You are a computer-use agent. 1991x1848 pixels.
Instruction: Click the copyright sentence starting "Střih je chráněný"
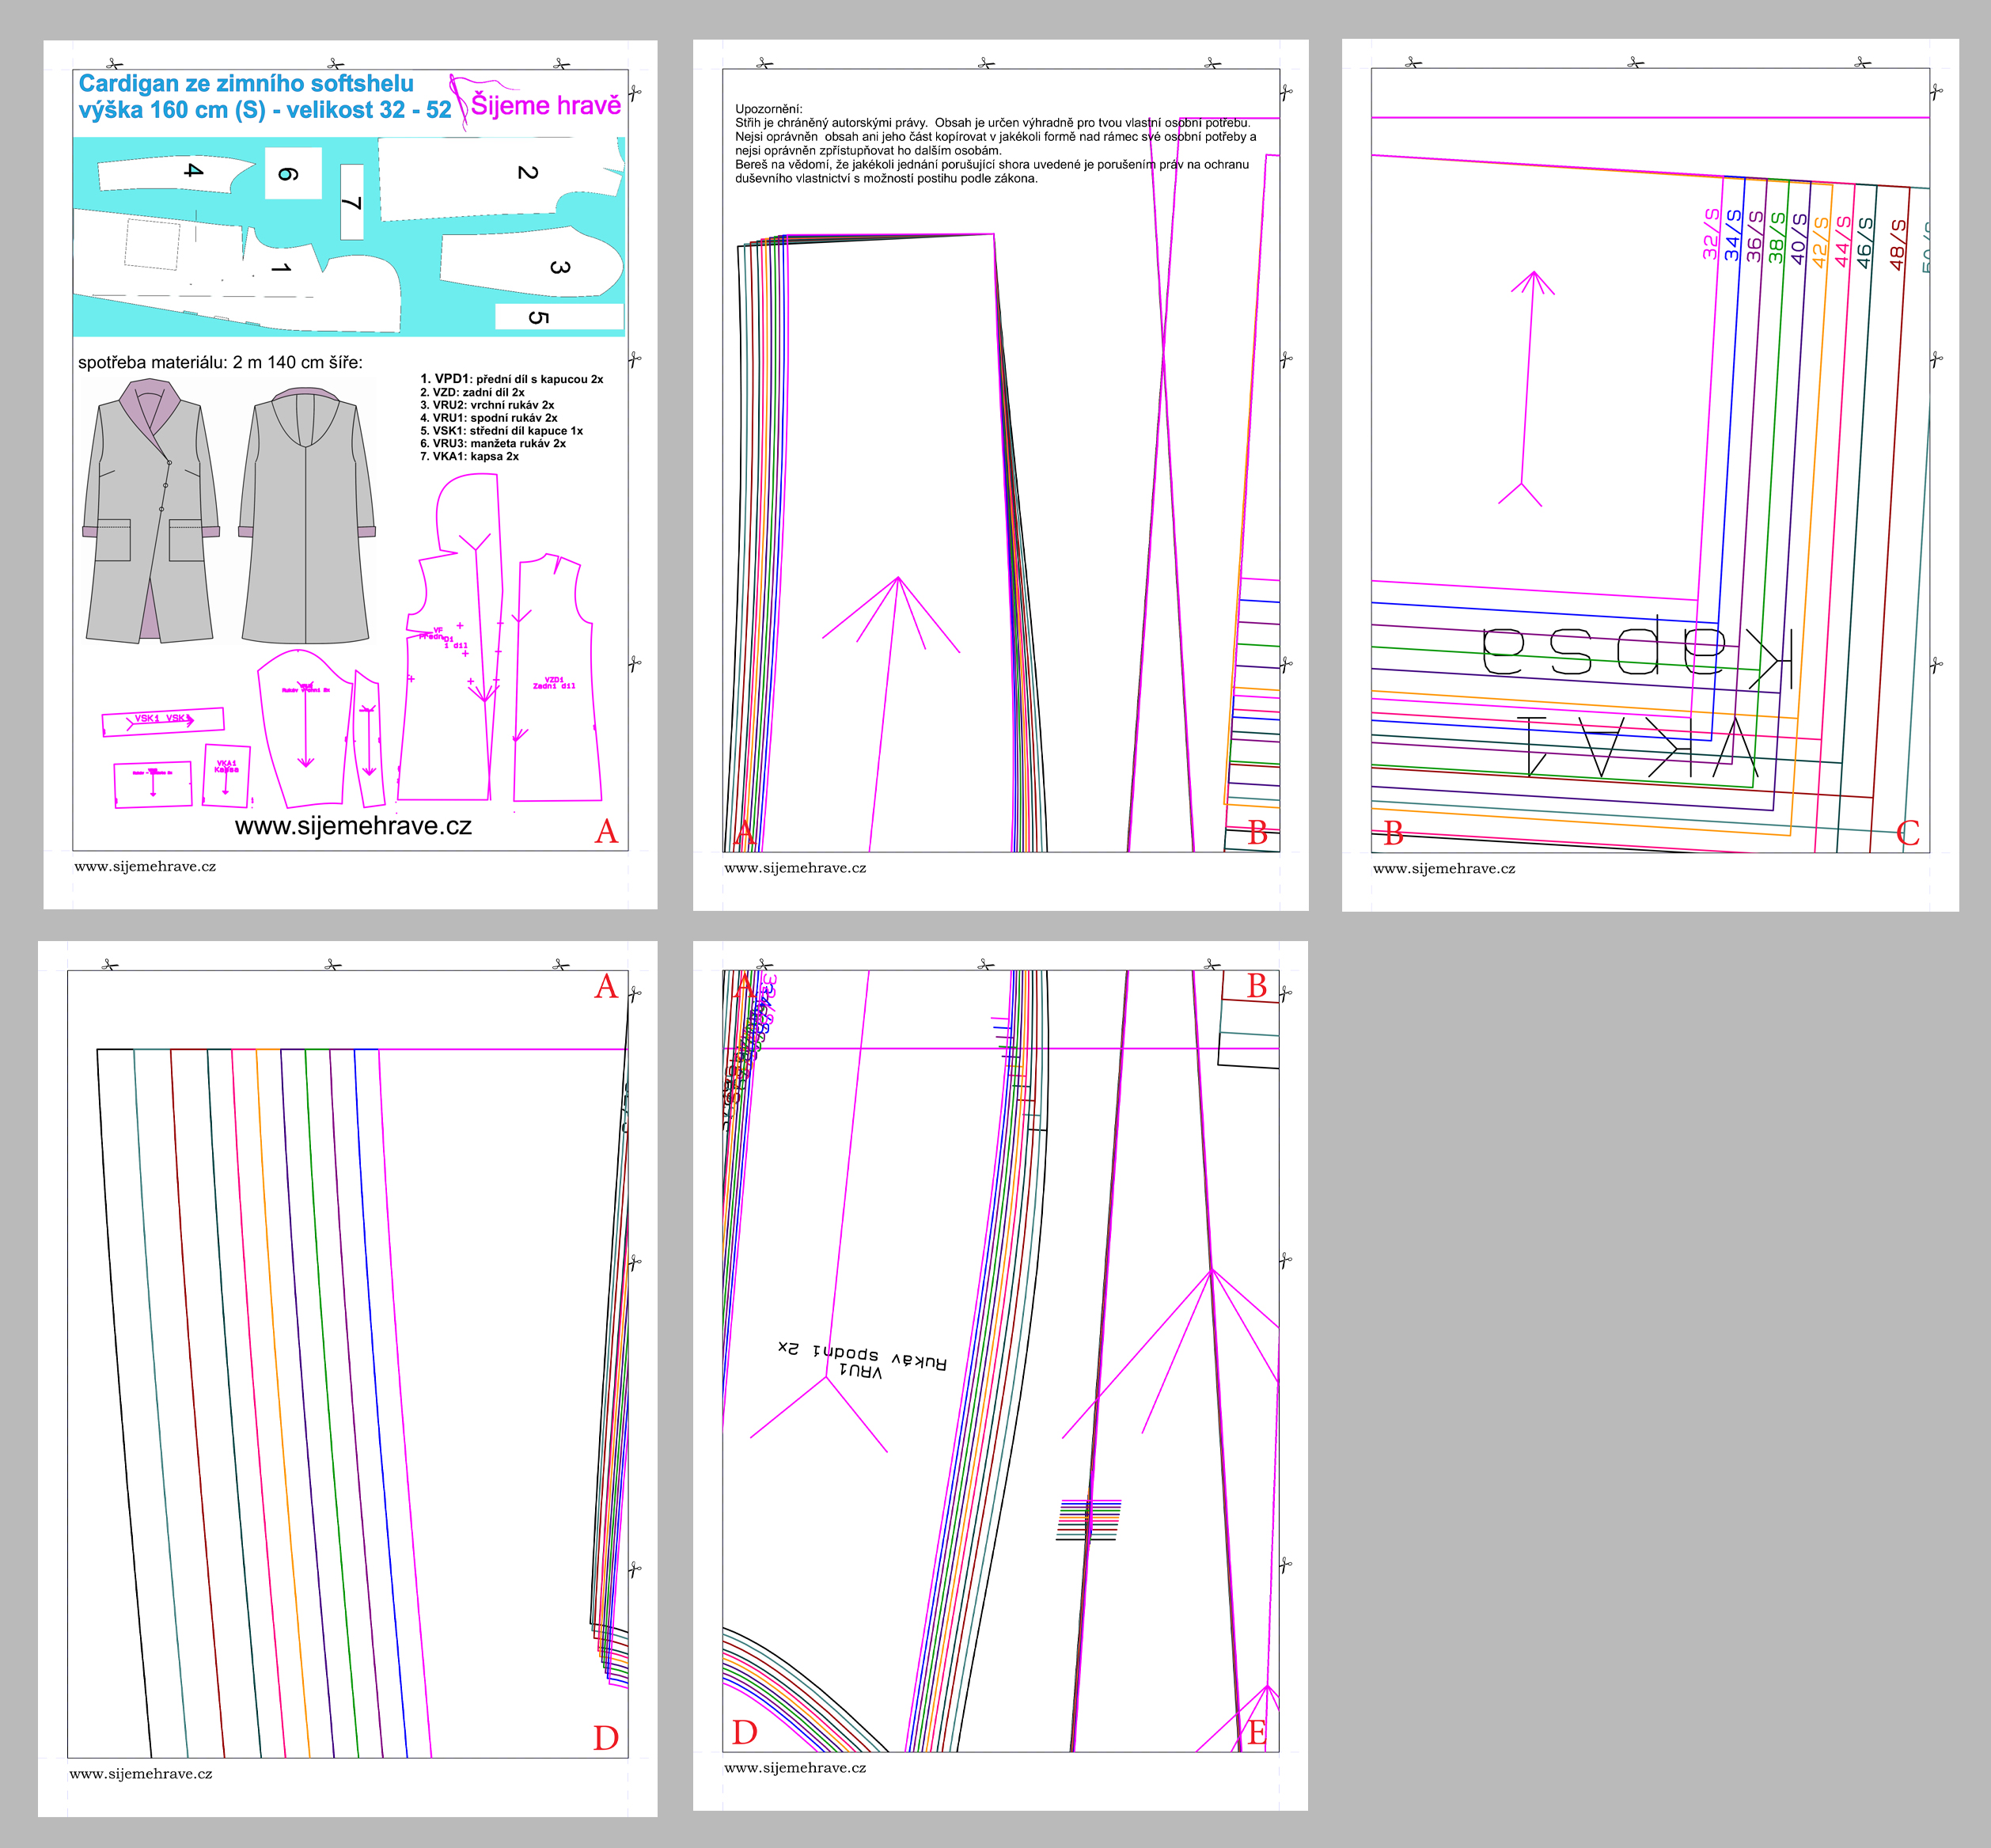tap(992, 123)
